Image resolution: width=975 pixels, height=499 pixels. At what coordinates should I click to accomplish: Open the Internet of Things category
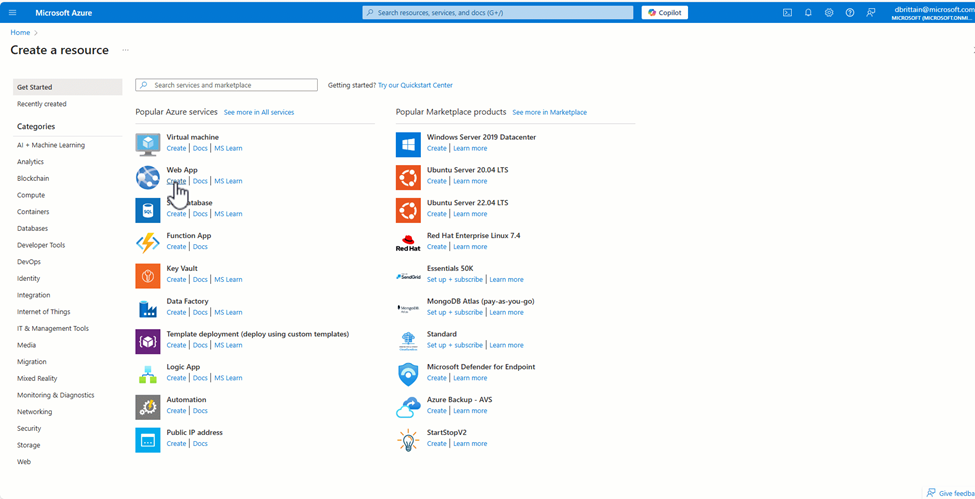[44, 312]
